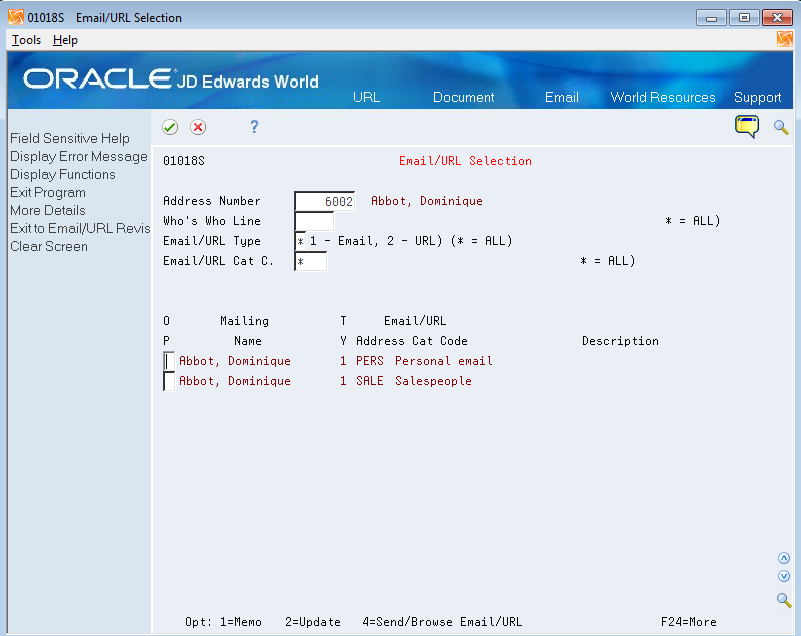
Task: Click the title bar application icon
Action: pos(16,17)
